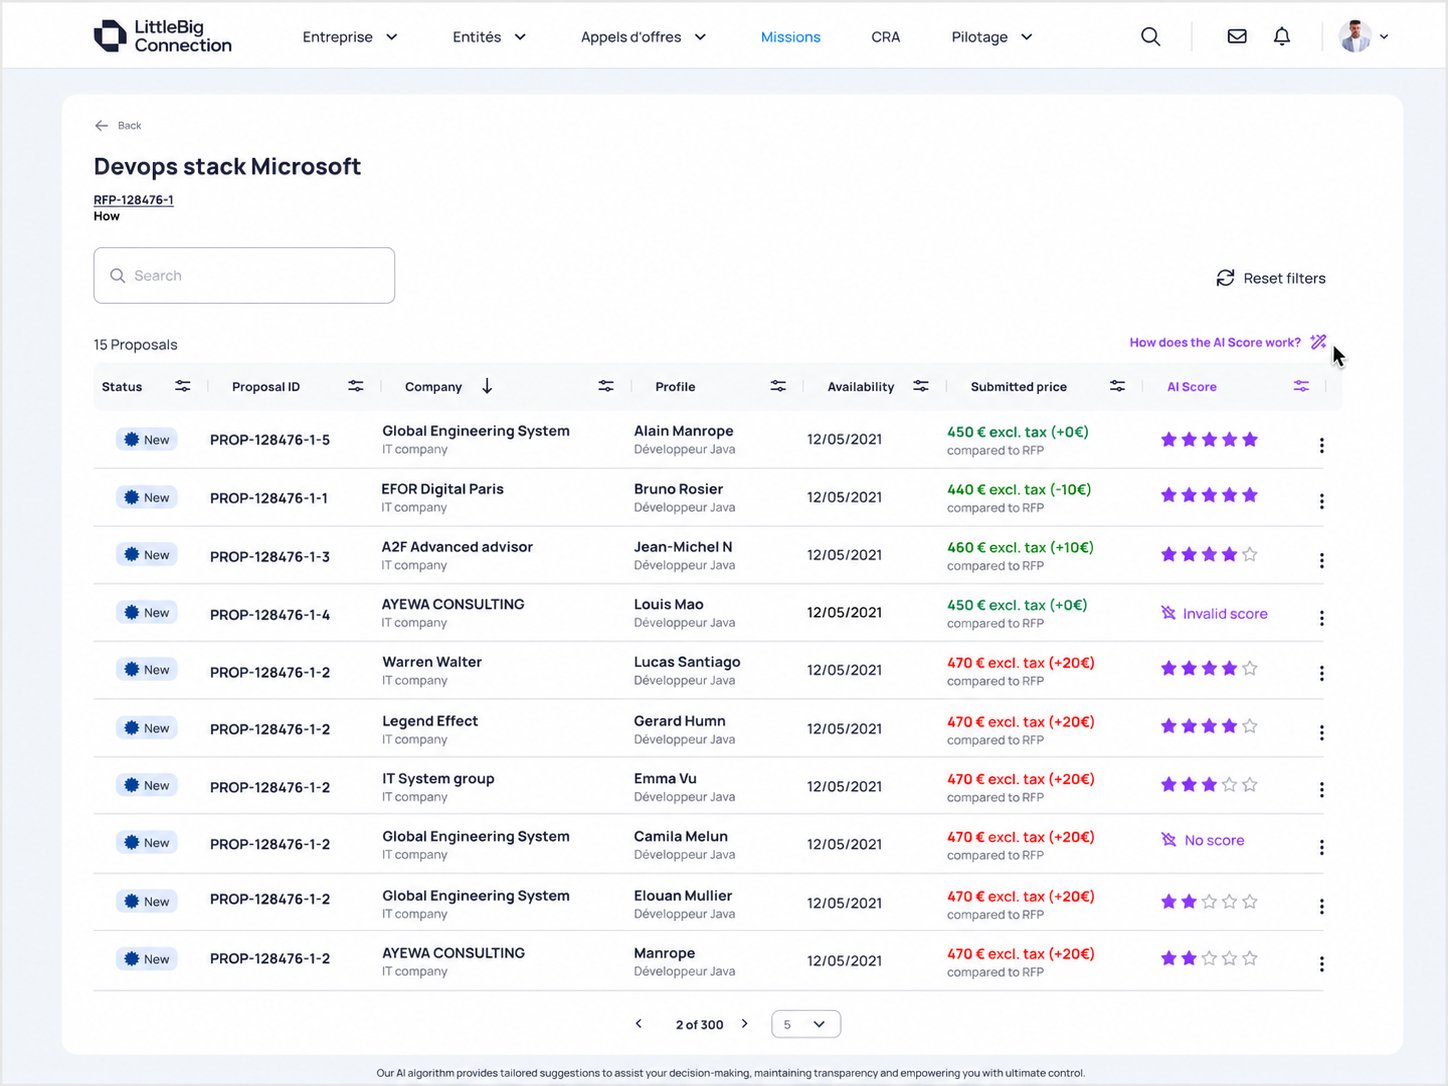Open the Status column filter icon
The width and height of the screenshot is (1448, 1086).
click(x=183, y=386)
